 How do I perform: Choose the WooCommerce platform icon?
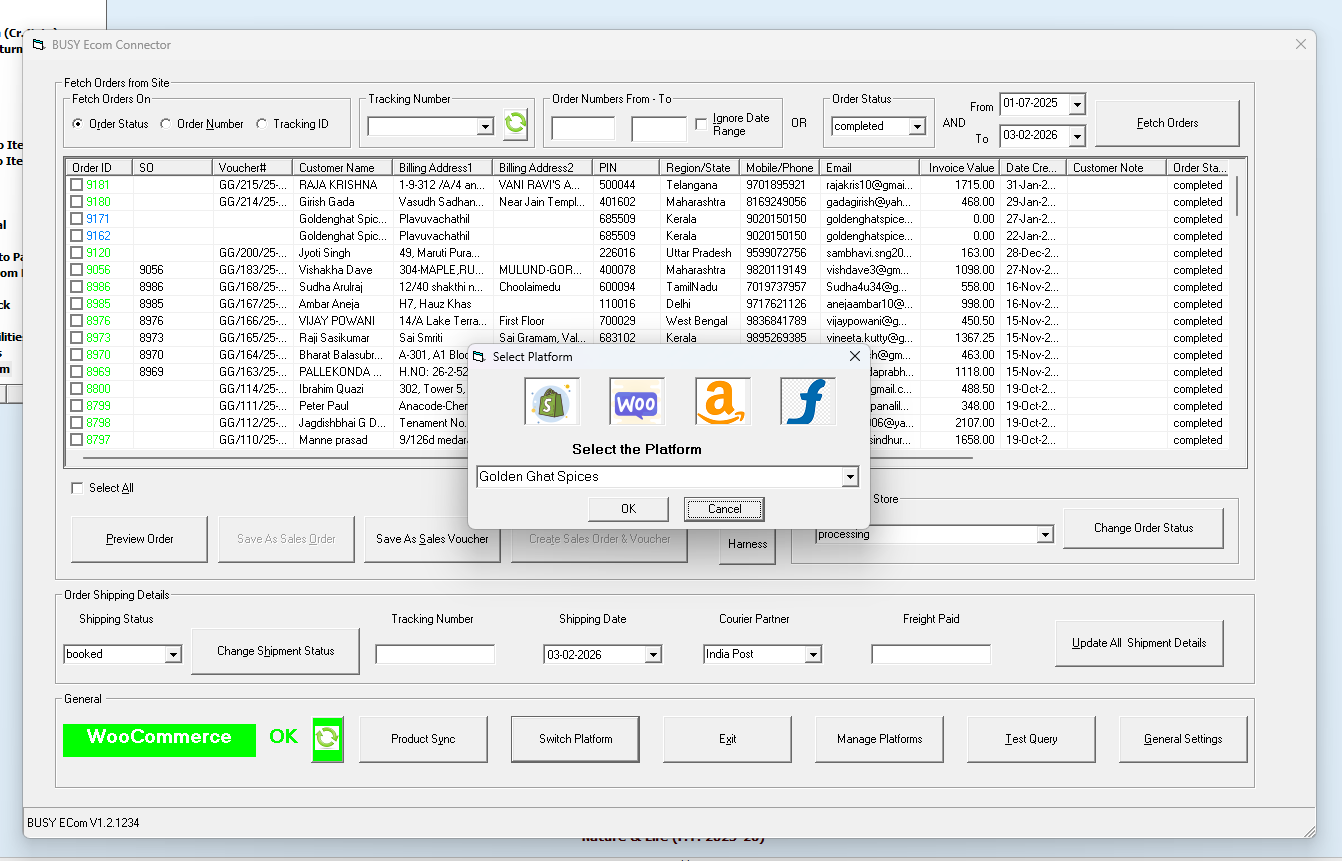(637, 402)
